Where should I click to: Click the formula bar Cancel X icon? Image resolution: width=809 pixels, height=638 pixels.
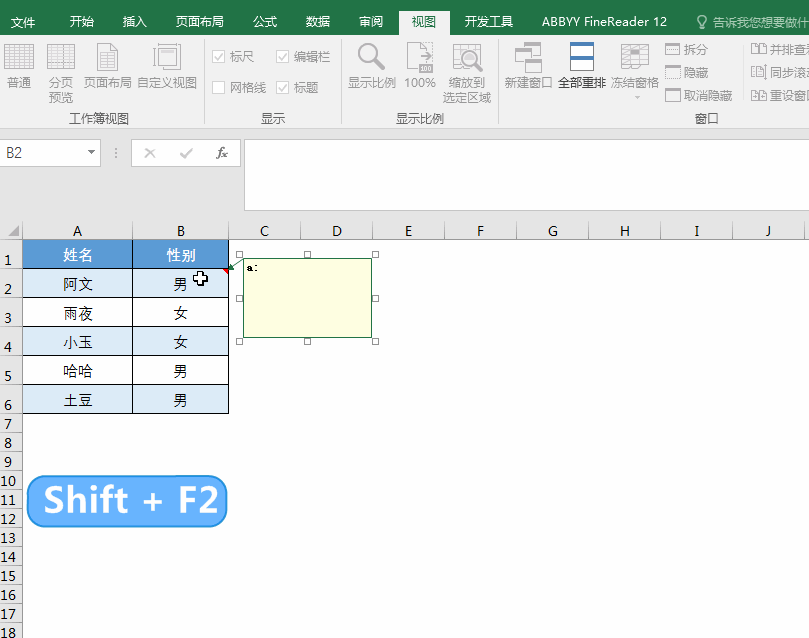click(150, 153)
